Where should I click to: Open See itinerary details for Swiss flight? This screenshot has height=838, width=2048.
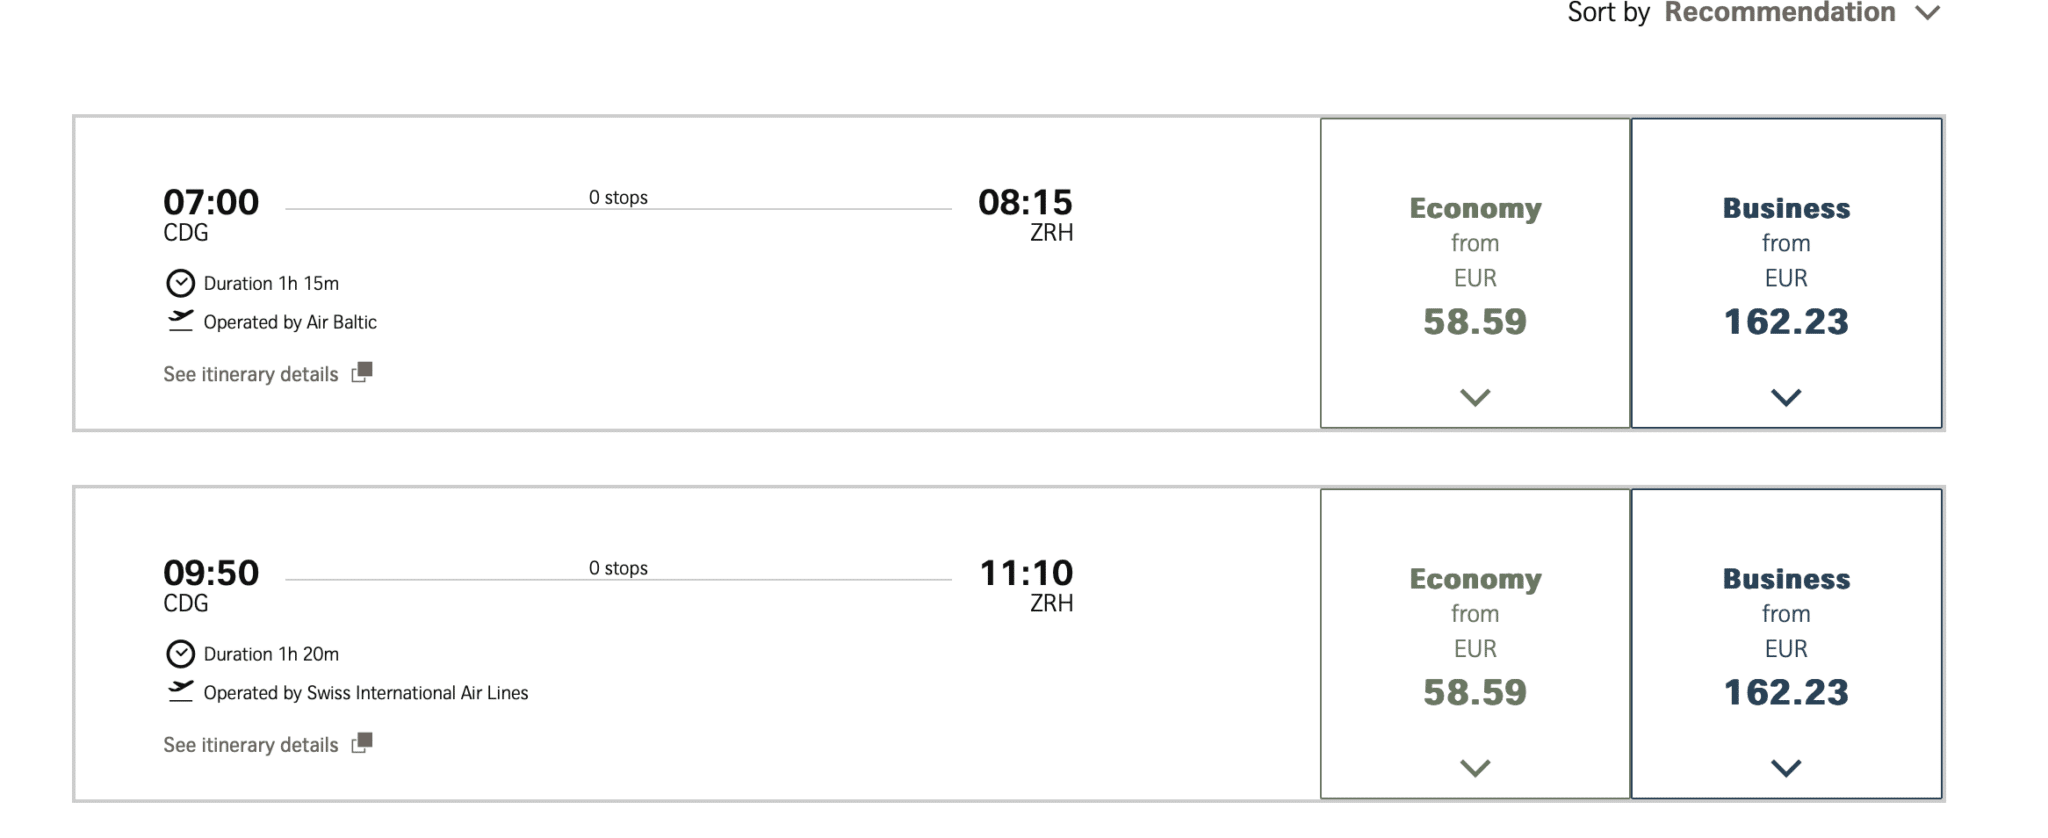[x=251, y=745]
